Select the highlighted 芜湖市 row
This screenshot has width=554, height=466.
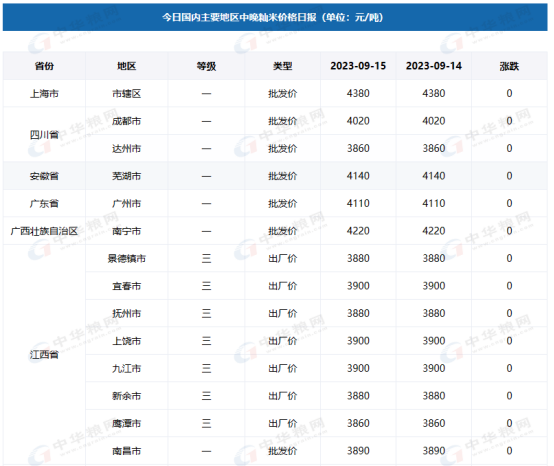275,176
